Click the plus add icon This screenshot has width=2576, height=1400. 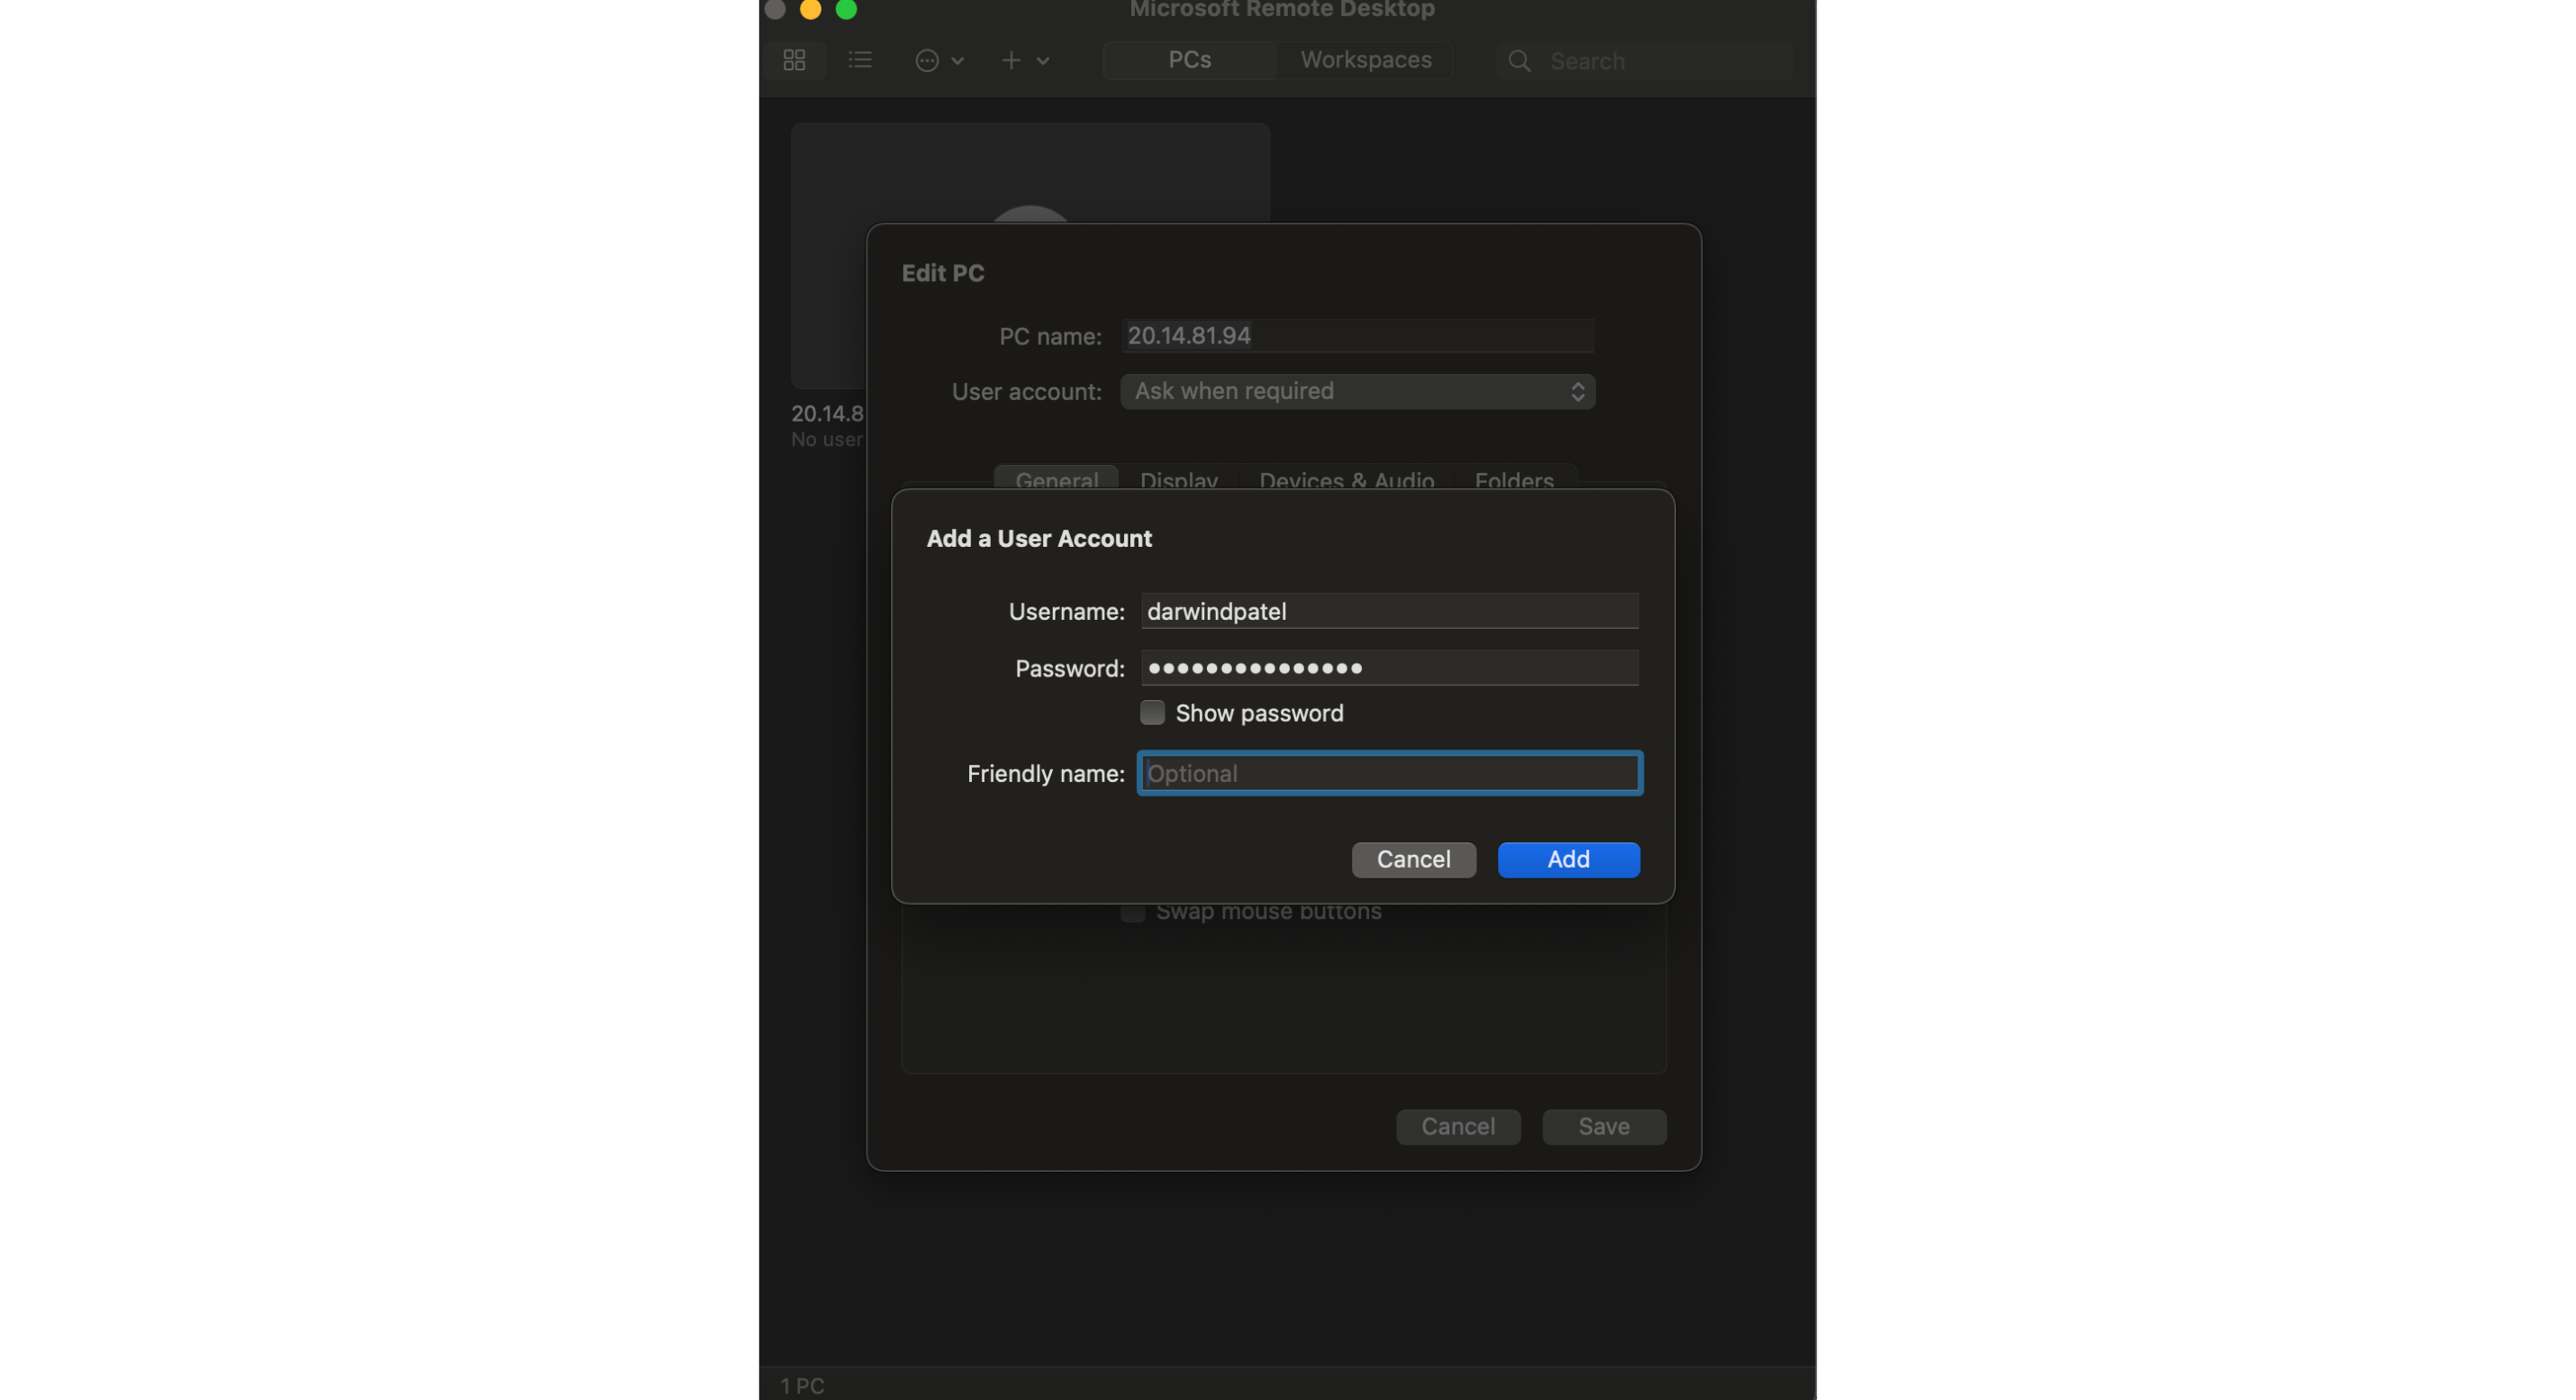(1011, 61)
